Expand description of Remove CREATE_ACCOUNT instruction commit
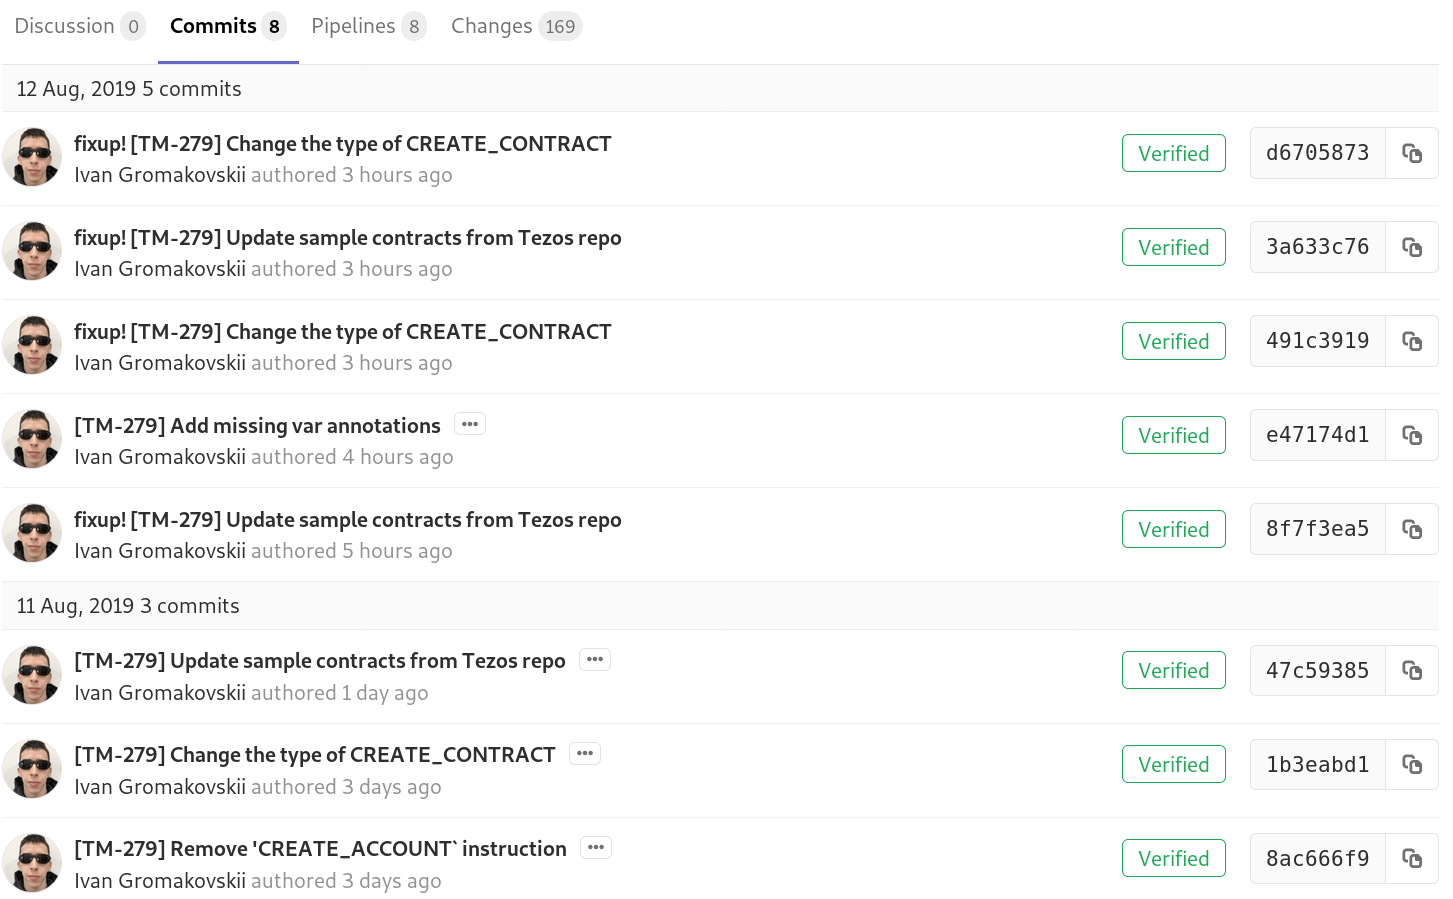 [x=596, y=847]
